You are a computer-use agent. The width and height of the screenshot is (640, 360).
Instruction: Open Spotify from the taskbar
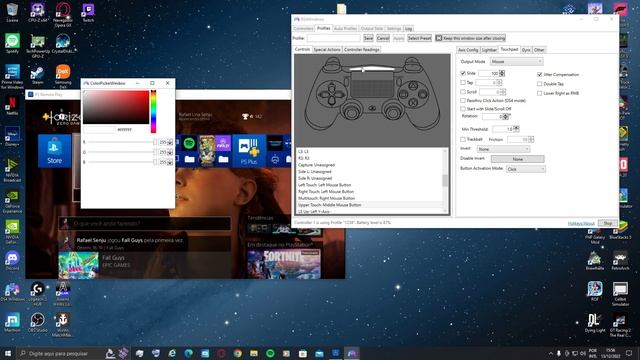click(x=270, y=353)
